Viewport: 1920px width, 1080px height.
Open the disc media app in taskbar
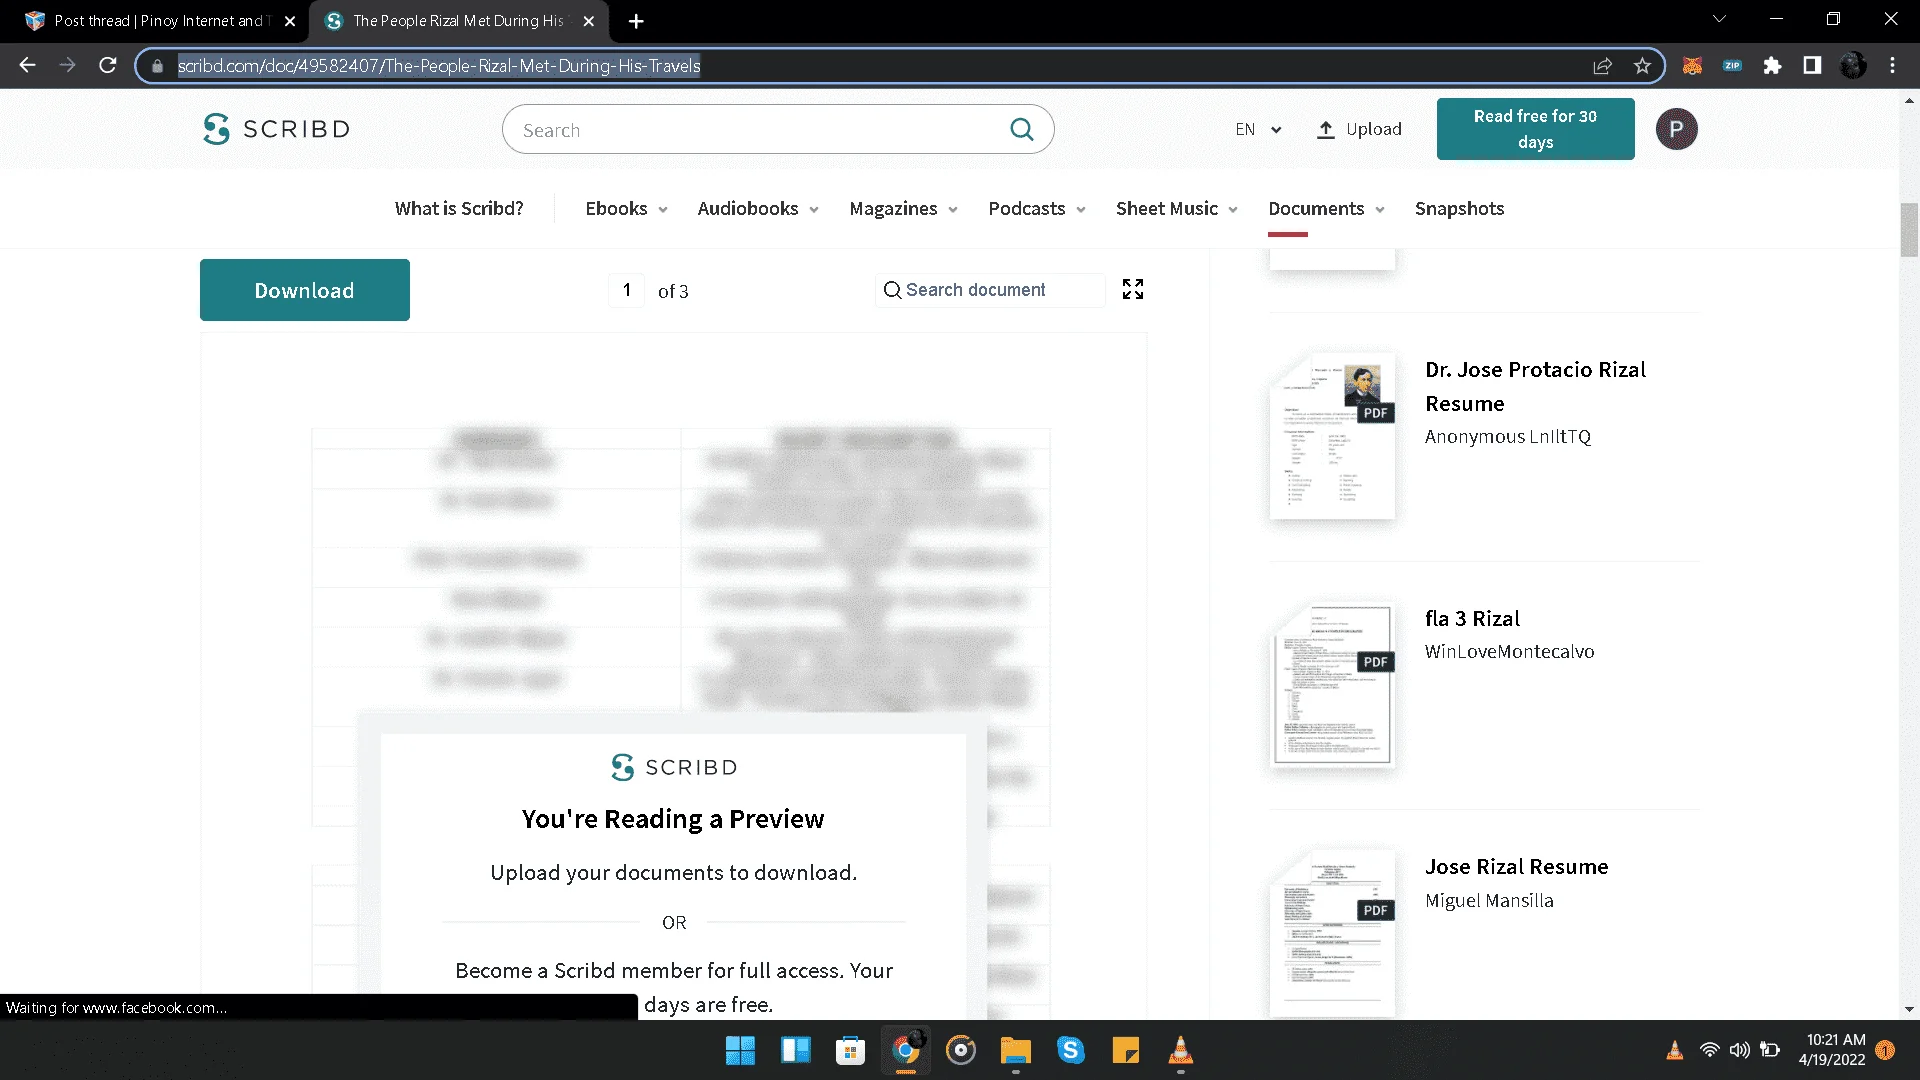(961, 1051)
